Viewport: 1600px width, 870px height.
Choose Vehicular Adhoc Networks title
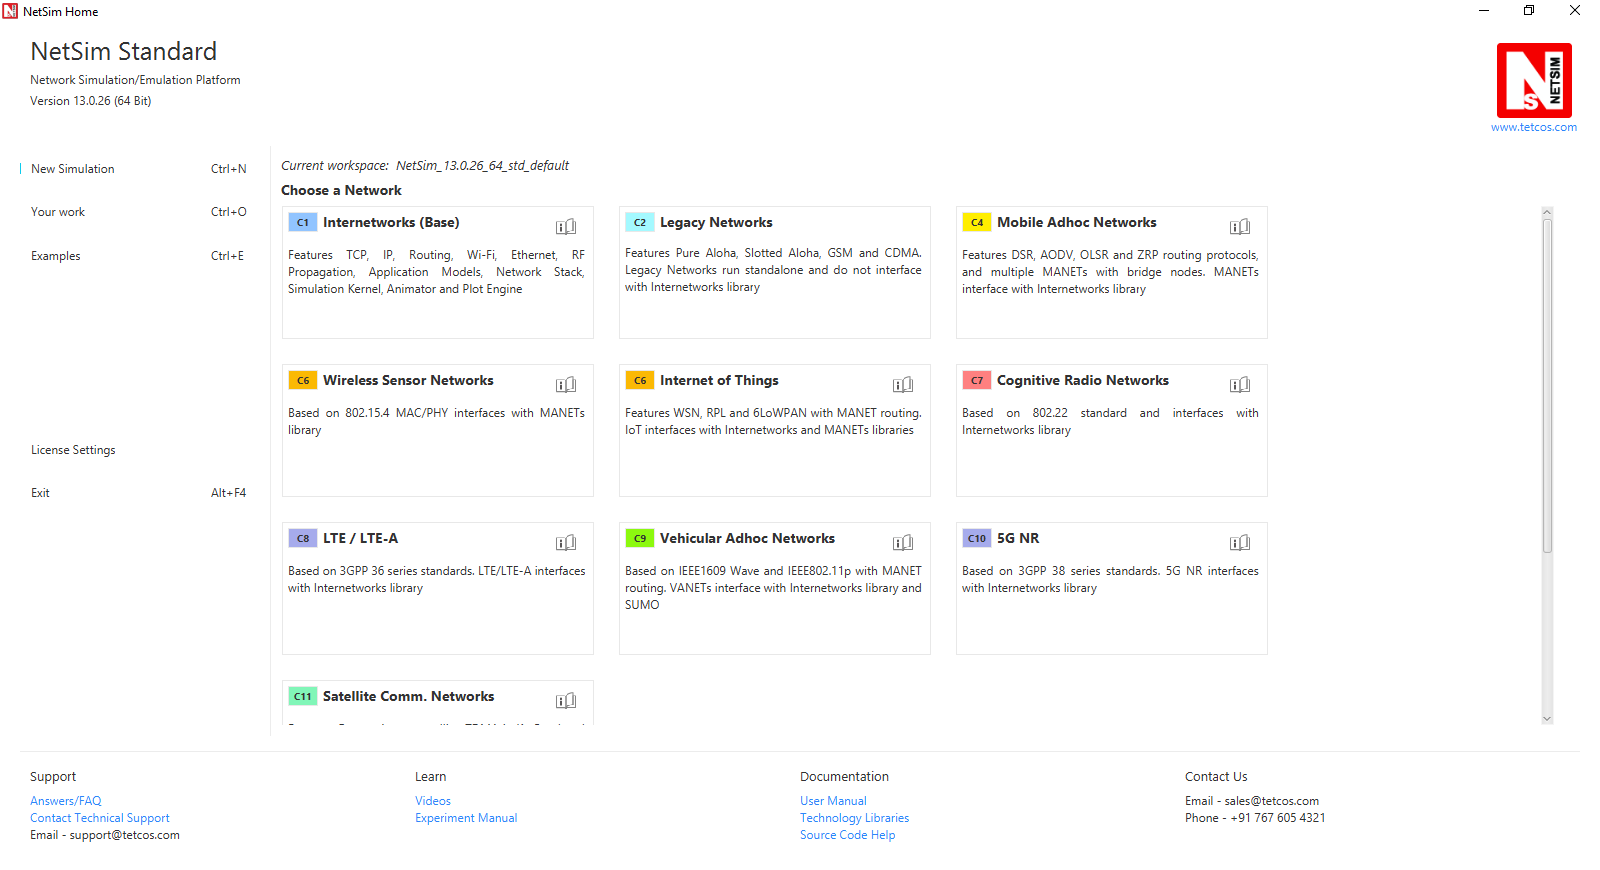747,538
